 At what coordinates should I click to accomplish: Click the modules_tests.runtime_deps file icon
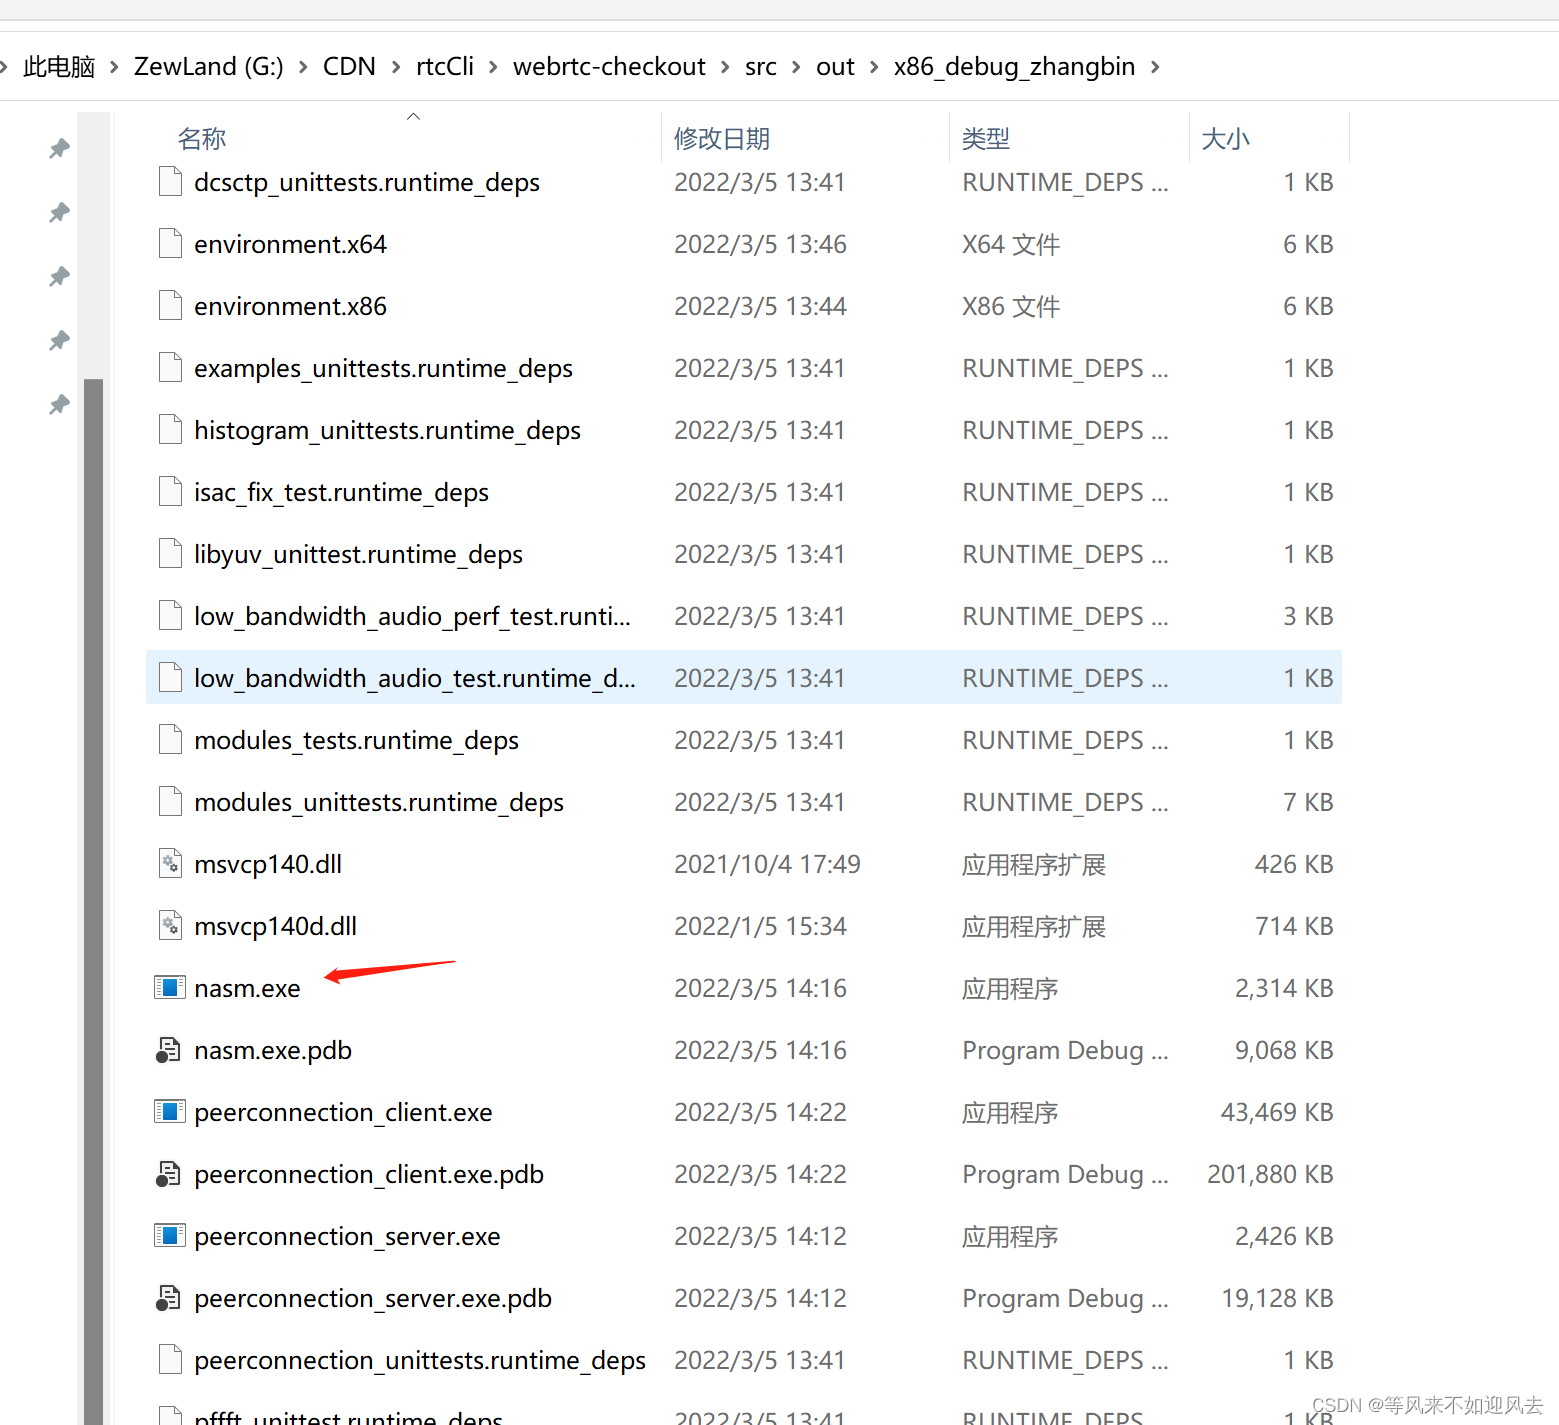170,740
